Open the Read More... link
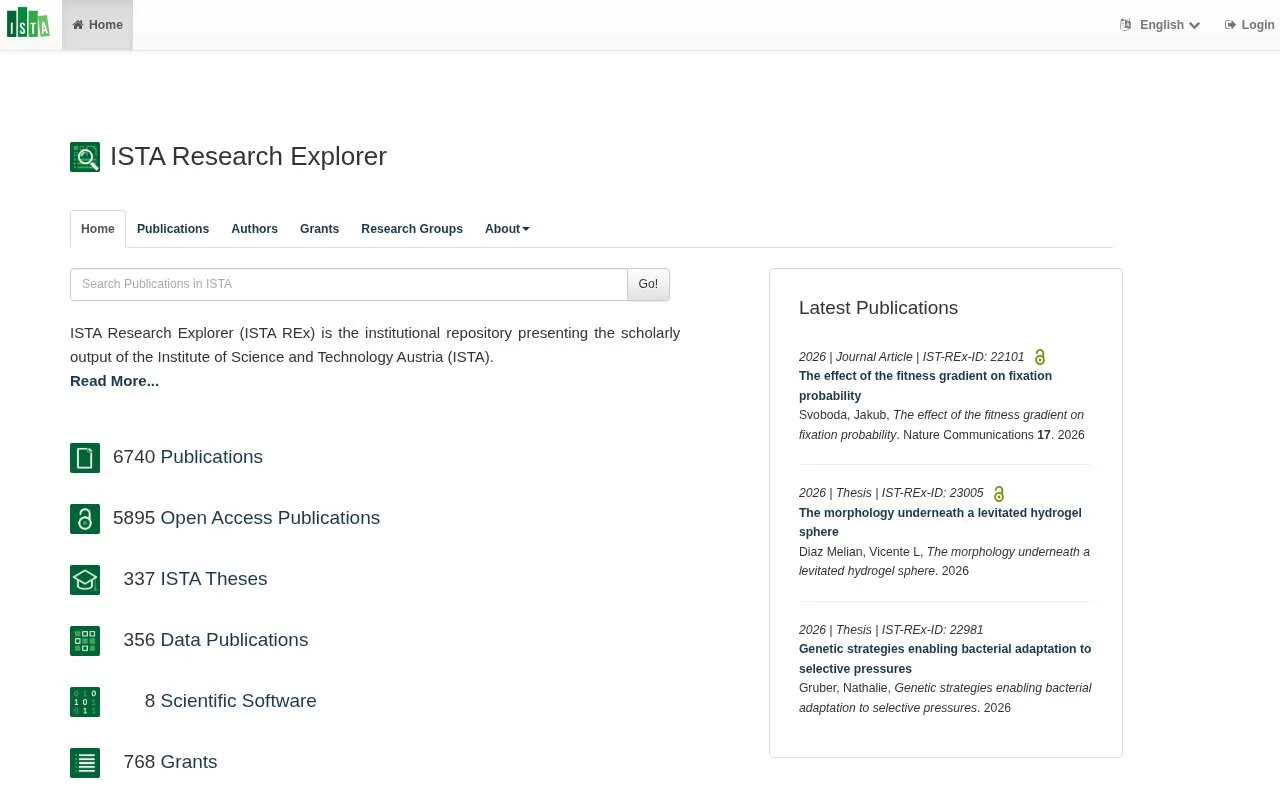This screenshot has height=800, width=1280. tap(114, 381)
